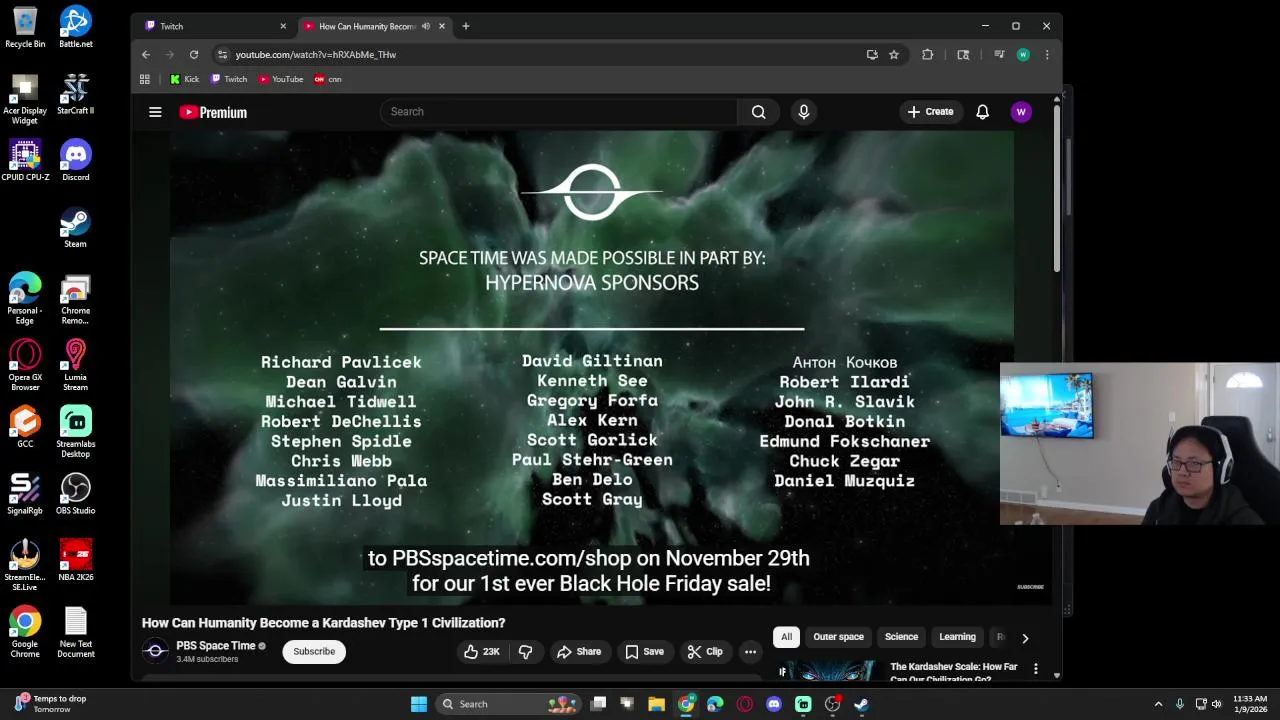Dislike the video with thumbs down
Screen dimensions: 1280x720
[x=525, y=652]
